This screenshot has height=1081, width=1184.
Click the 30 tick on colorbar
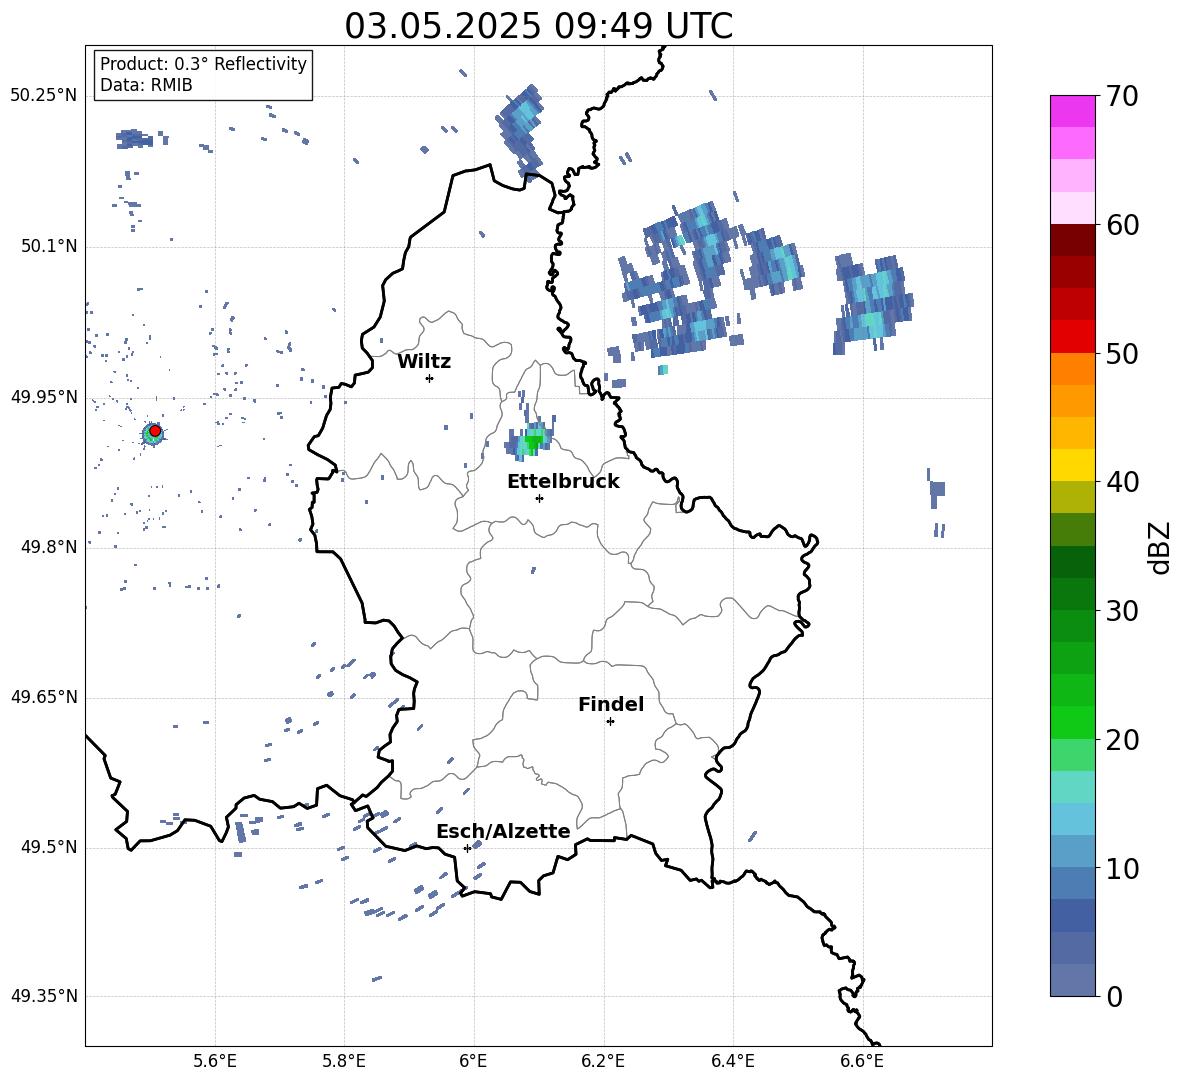pos(1121,611)
